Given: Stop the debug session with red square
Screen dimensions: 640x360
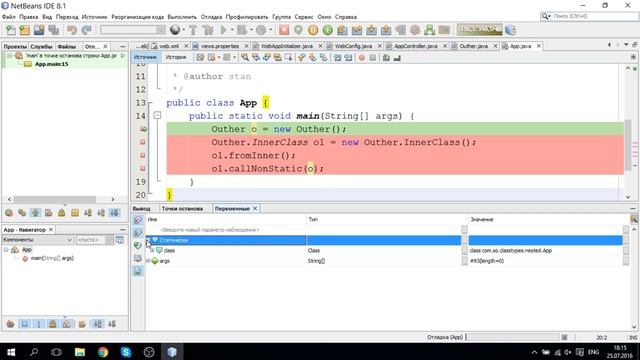Looking at the screenshot, I should tap(284, 30).
